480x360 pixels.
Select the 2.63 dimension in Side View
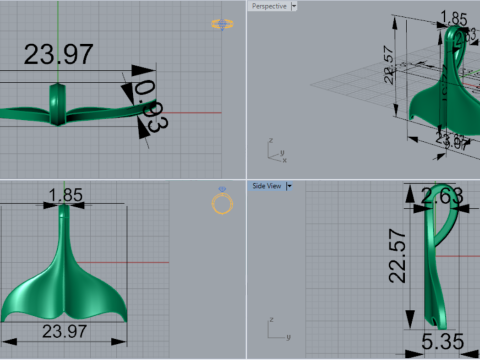(x=442, y=196)
